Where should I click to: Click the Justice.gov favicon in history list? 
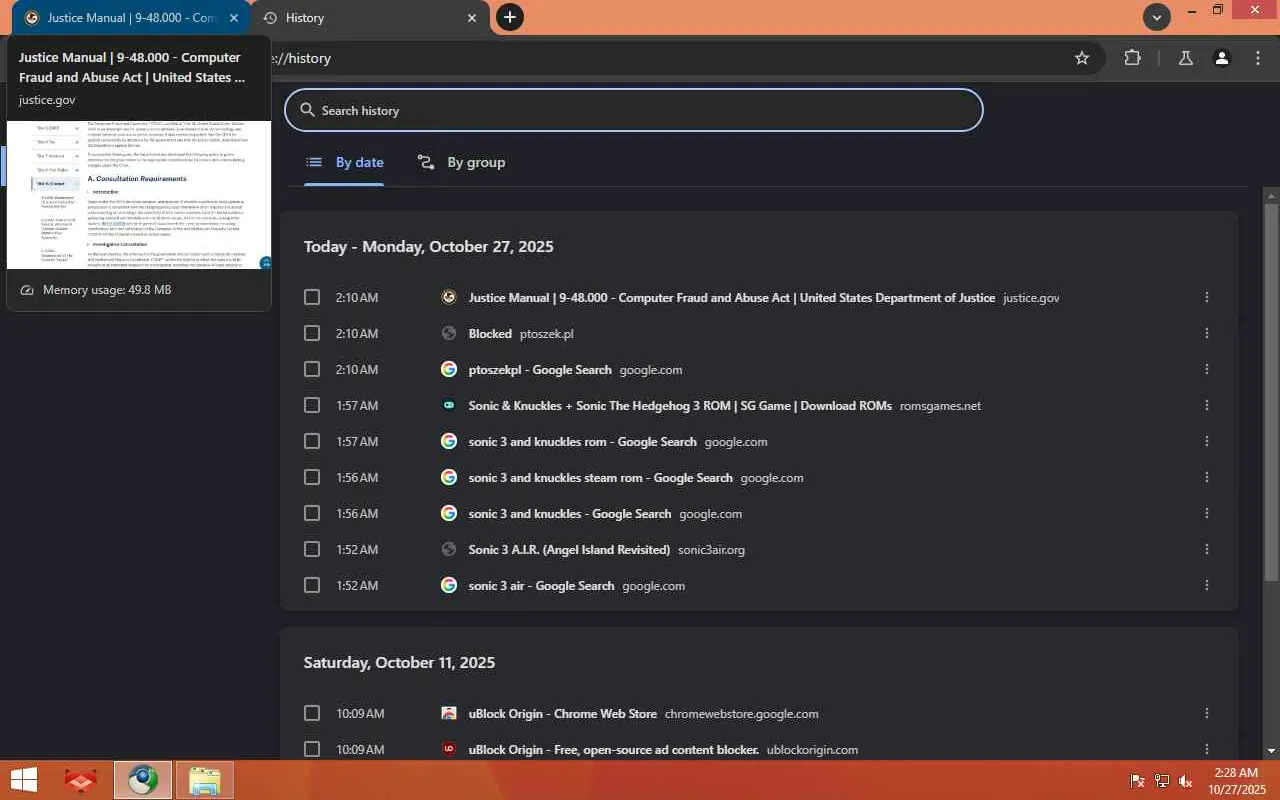(x=449, y=297)
